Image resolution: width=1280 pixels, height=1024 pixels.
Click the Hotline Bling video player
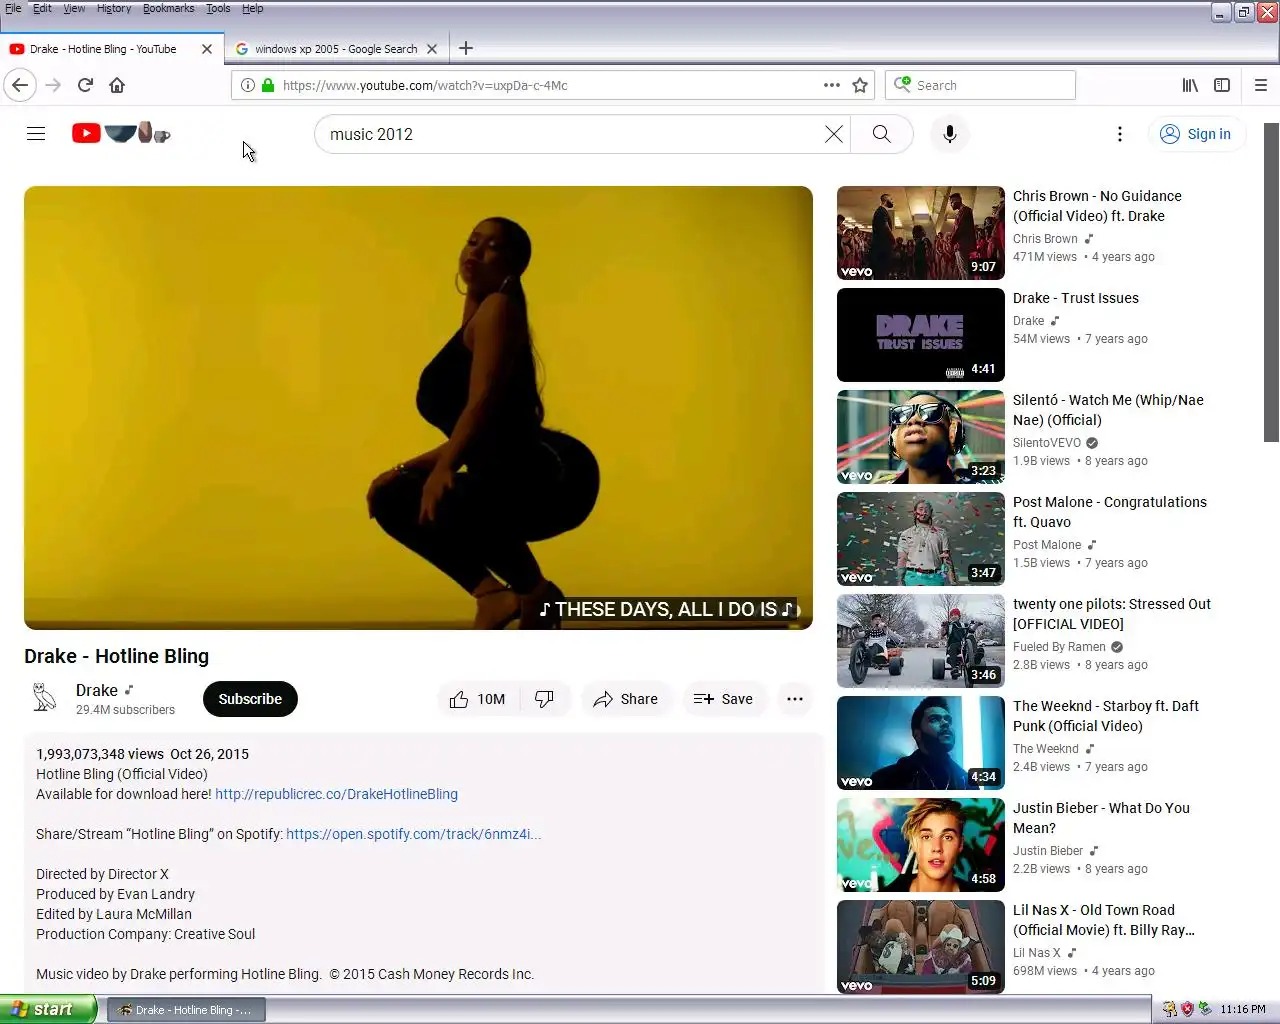coord(418,408)
